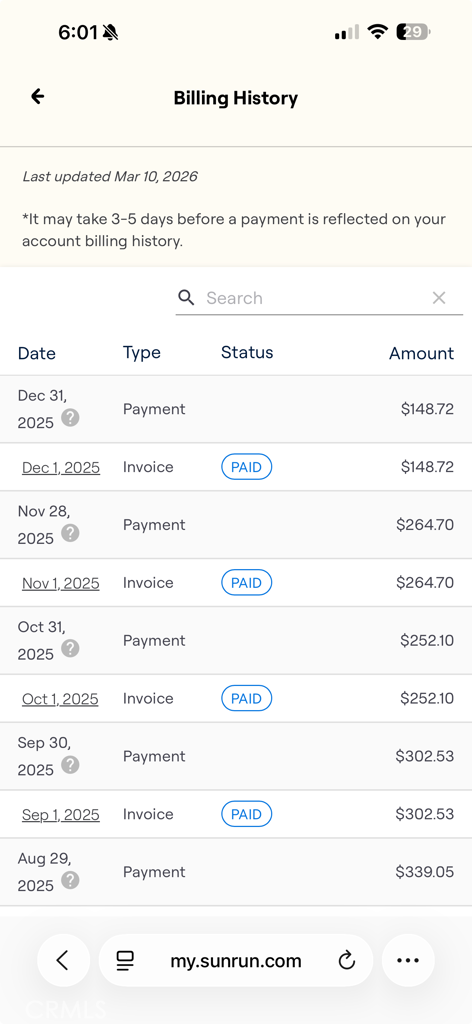Open the Oct 1, 2025 invoice link
472x1024 pixels.
[60, 699]
